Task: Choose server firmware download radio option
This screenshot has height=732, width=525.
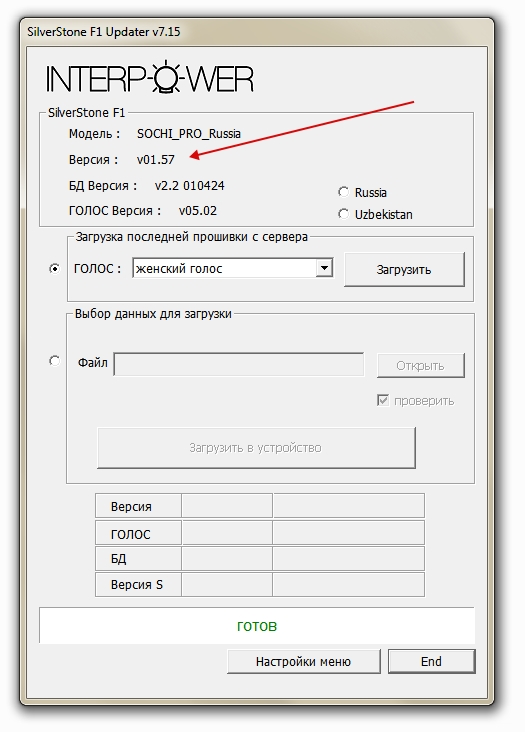Action: (x=55, y=268)
